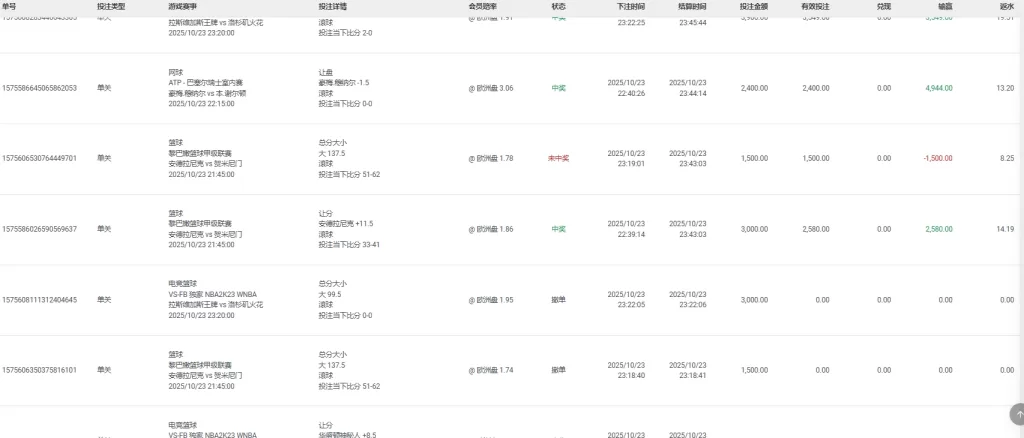Click the 投注类型 column header
Viewport: 1024px width, 438px height.
tap(111, 6)
